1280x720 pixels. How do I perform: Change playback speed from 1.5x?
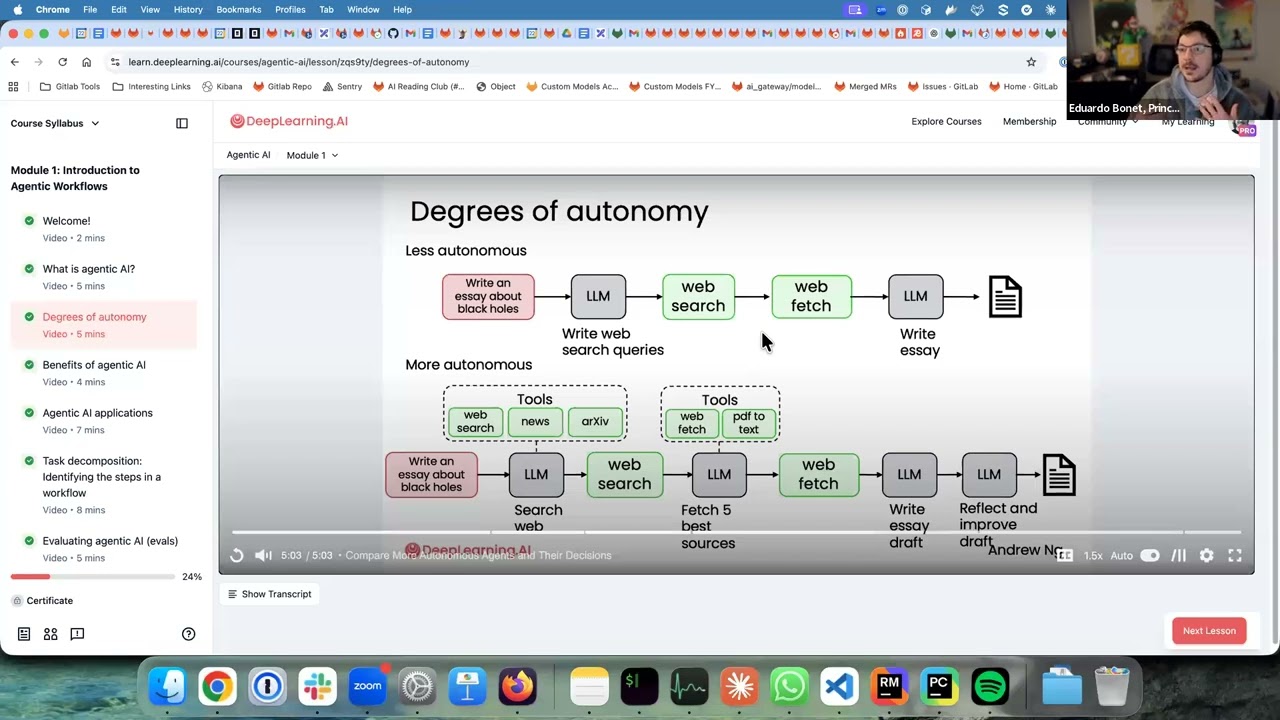(x=1093, y=556)
